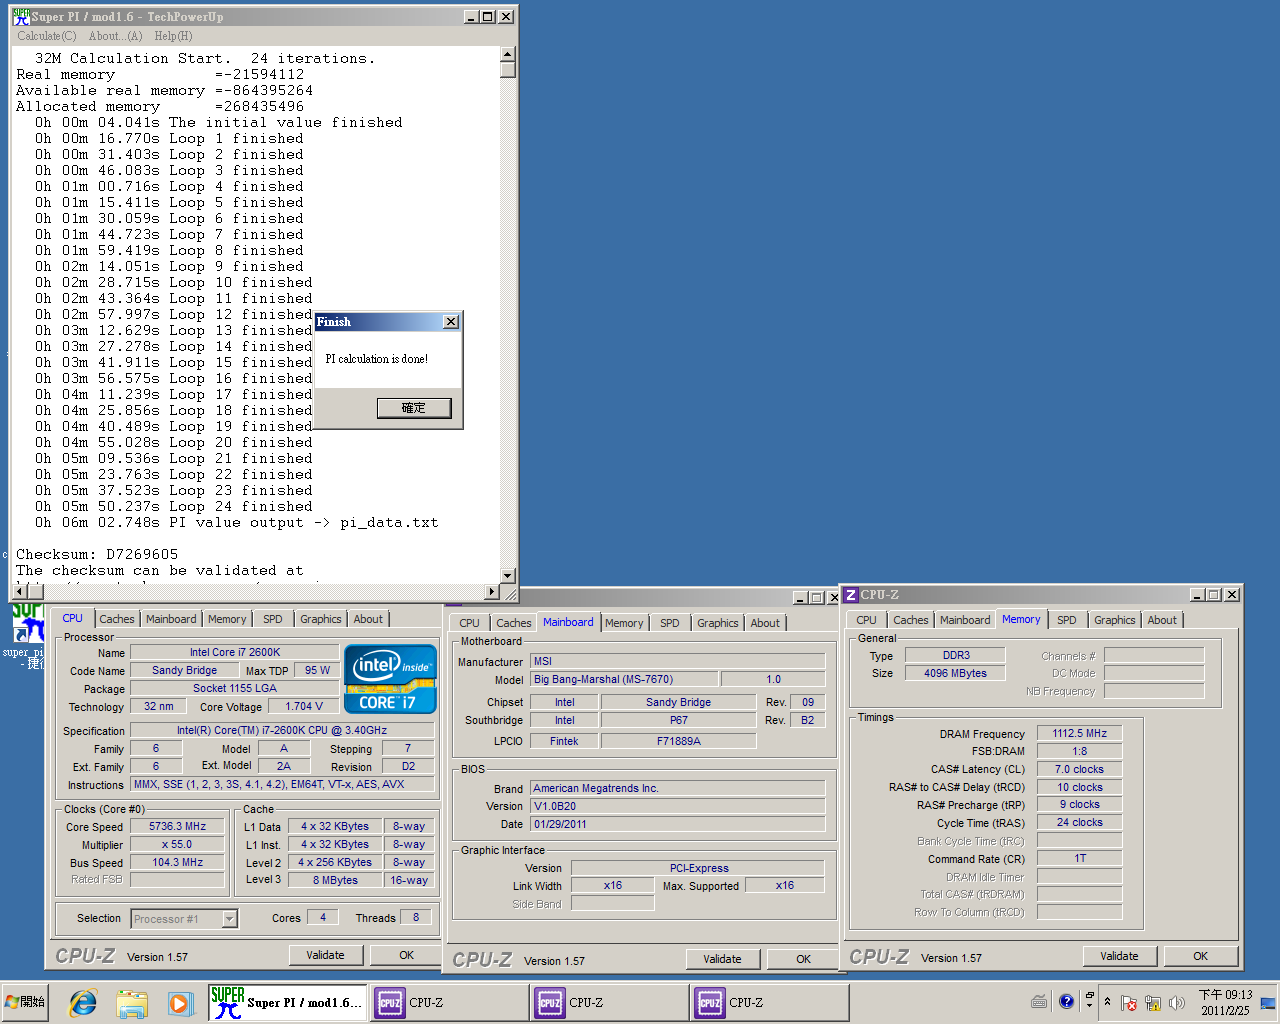
Task: Activate the first CPU-Z taskbar button
Action: click(x=448, y=1002)
